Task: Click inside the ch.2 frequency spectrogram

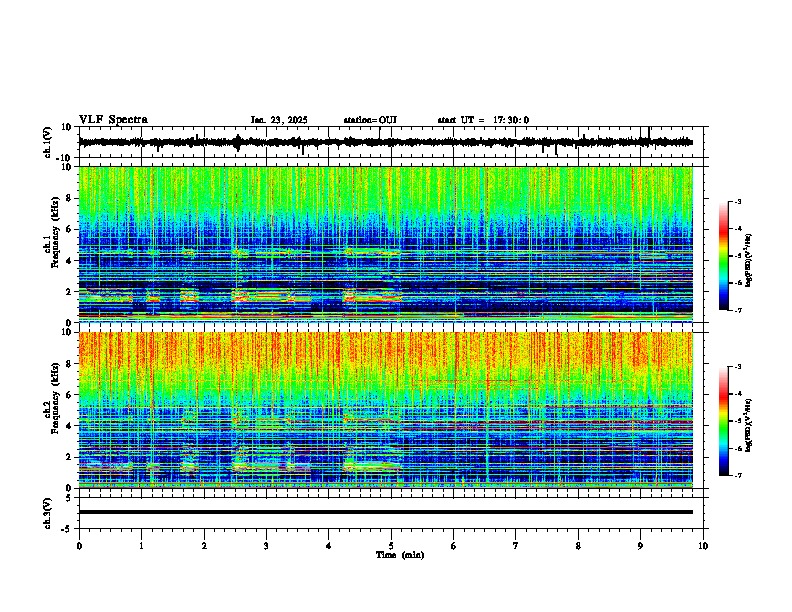Action: 385,410
